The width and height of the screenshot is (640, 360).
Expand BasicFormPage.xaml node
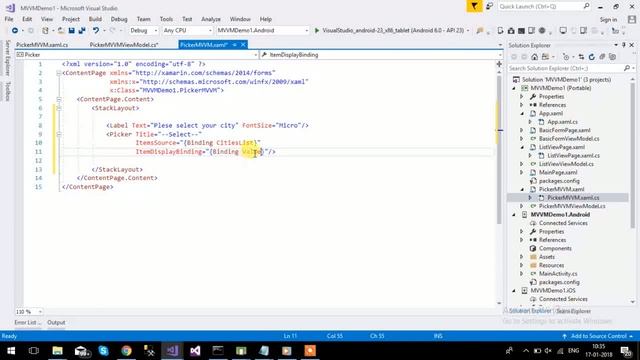coord(522,130)
